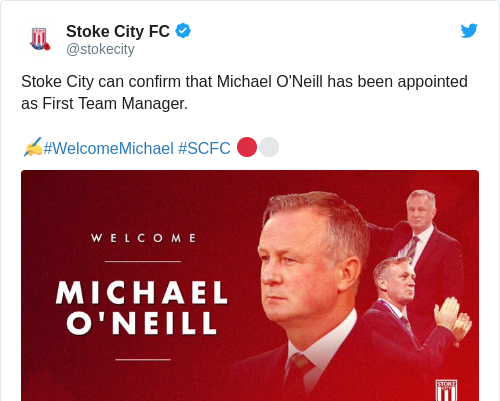Follow the #SCFC hashtag link

204,148
